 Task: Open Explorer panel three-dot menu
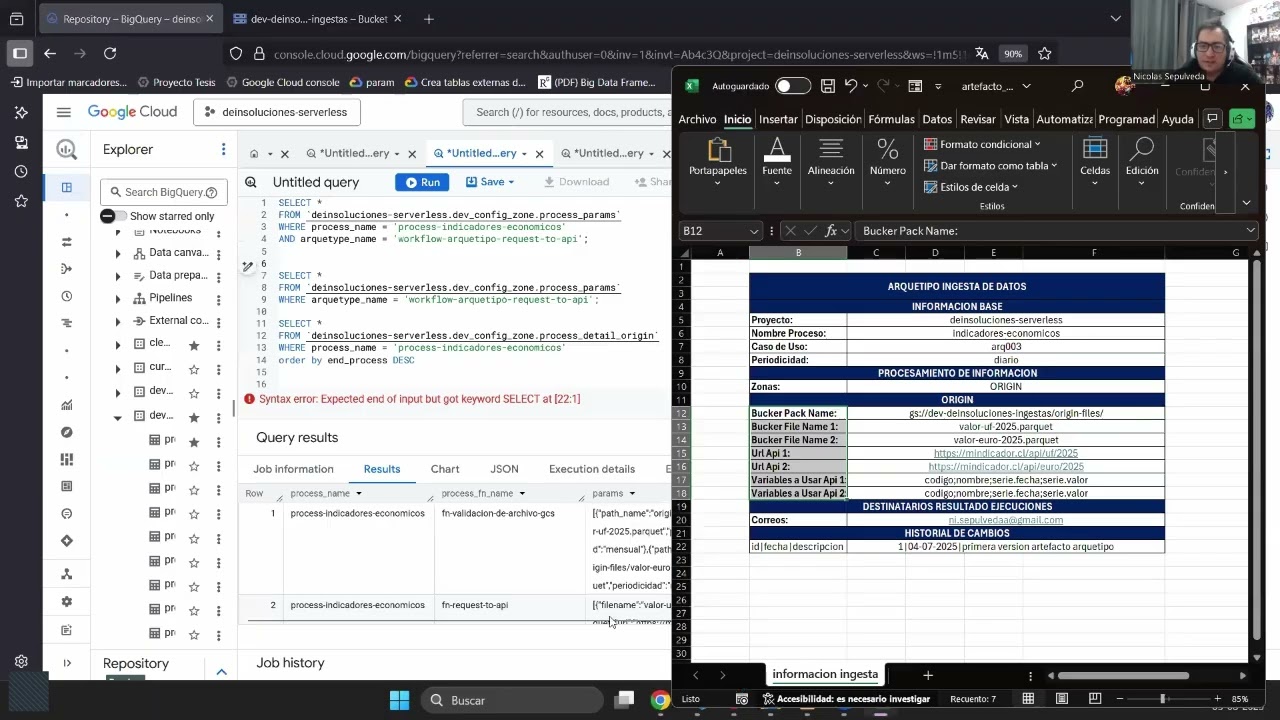tap(223, 149)
